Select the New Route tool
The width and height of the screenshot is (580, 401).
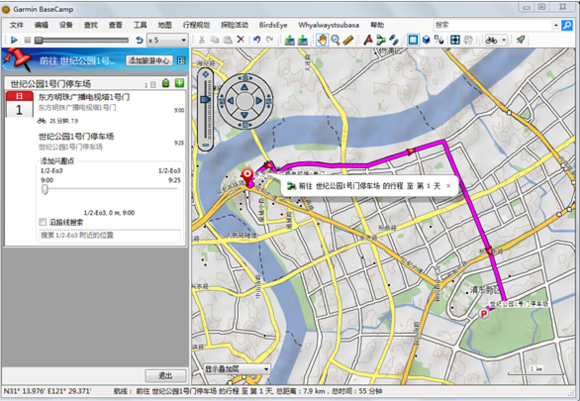click(x=381, y=40)
